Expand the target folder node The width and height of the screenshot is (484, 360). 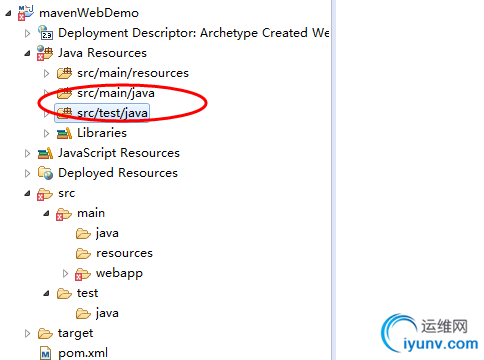pyautogui.click(x=27, y=333)
